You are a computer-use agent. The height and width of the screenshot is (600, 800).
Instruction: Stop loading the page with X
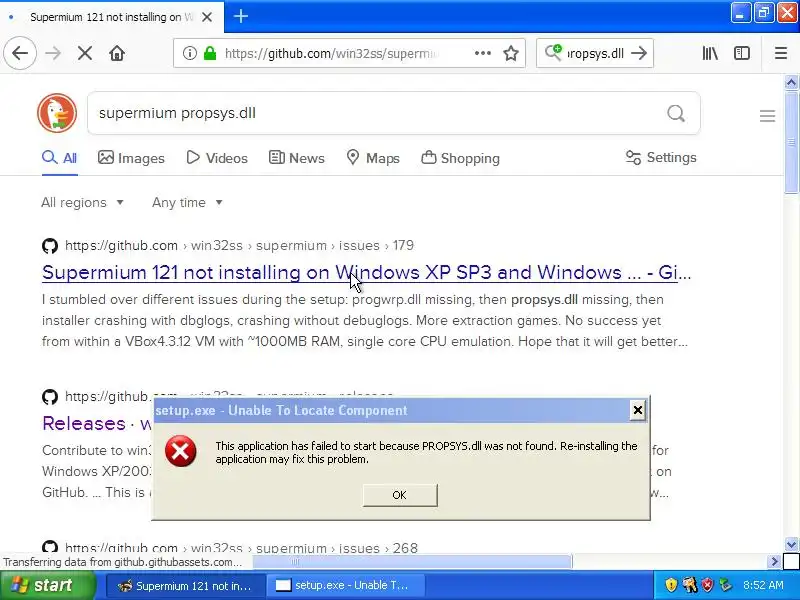85,53
